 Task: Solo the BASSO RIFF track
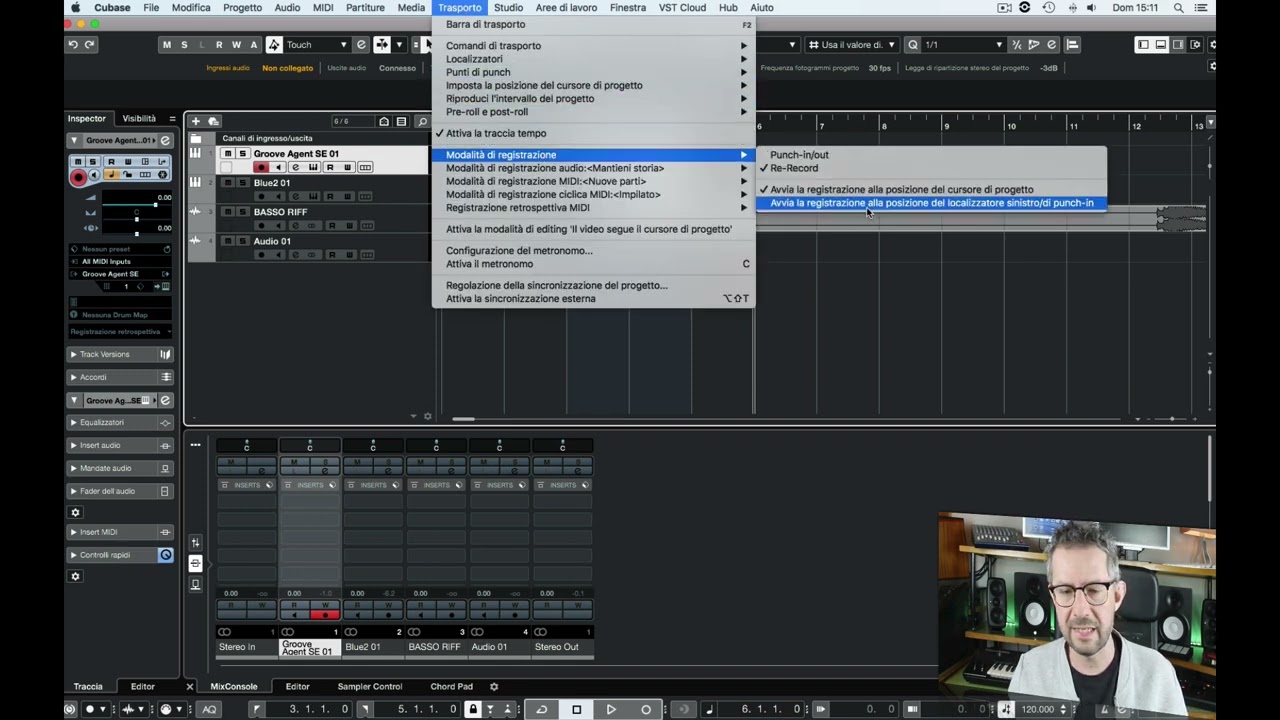pos(241,212)
